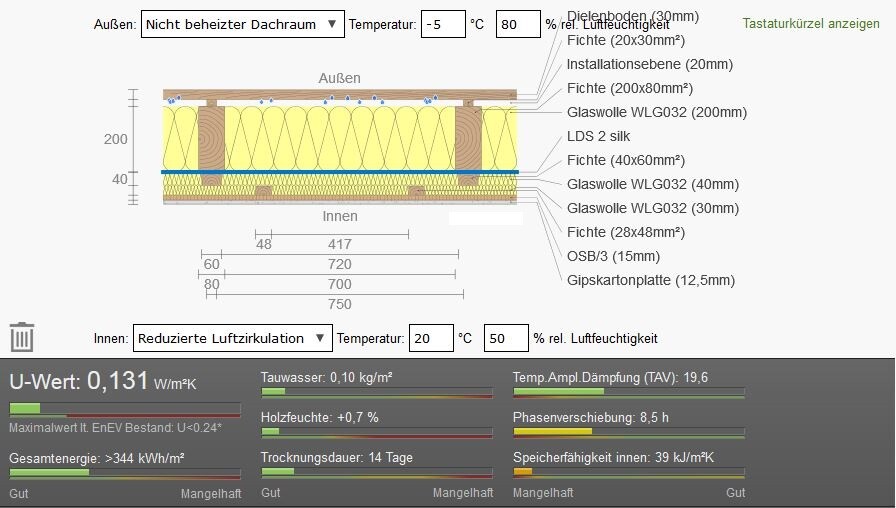Select the 'Fichte (40x60mm²)' layer label

coord(625,160)
